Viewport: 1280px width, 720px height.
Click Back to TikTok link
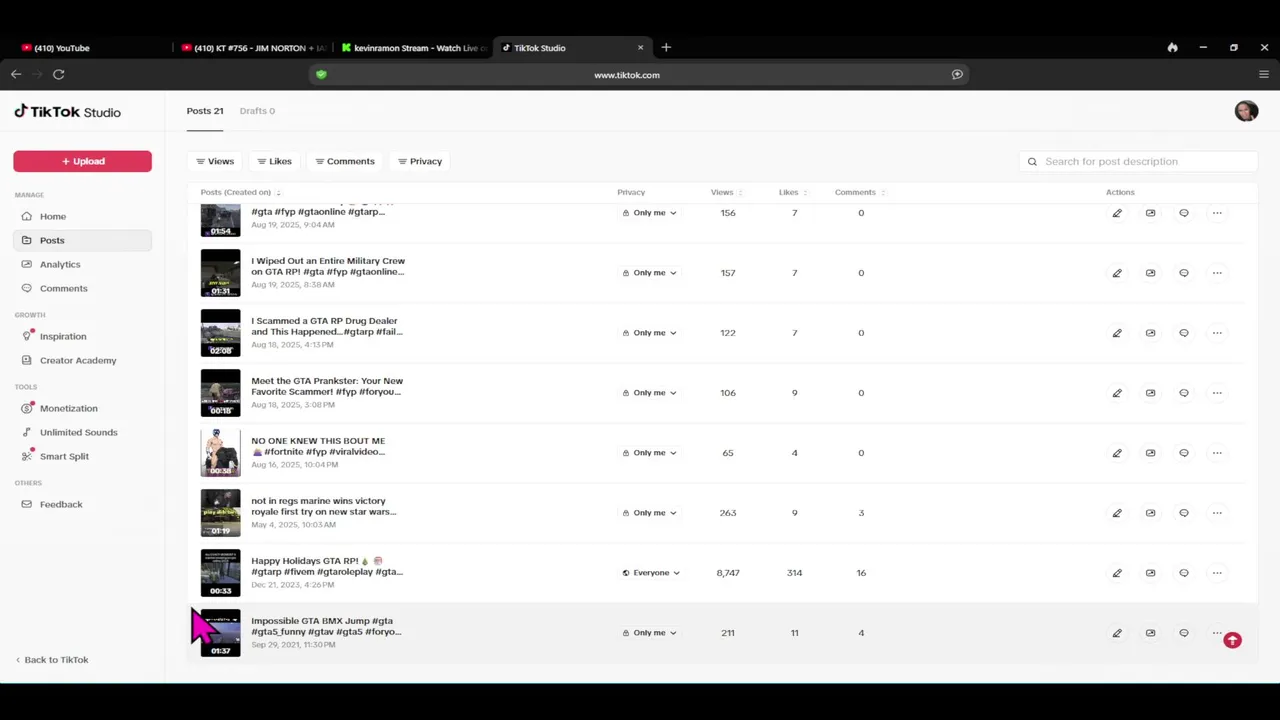pyautogui.click(x=52, y=660)
